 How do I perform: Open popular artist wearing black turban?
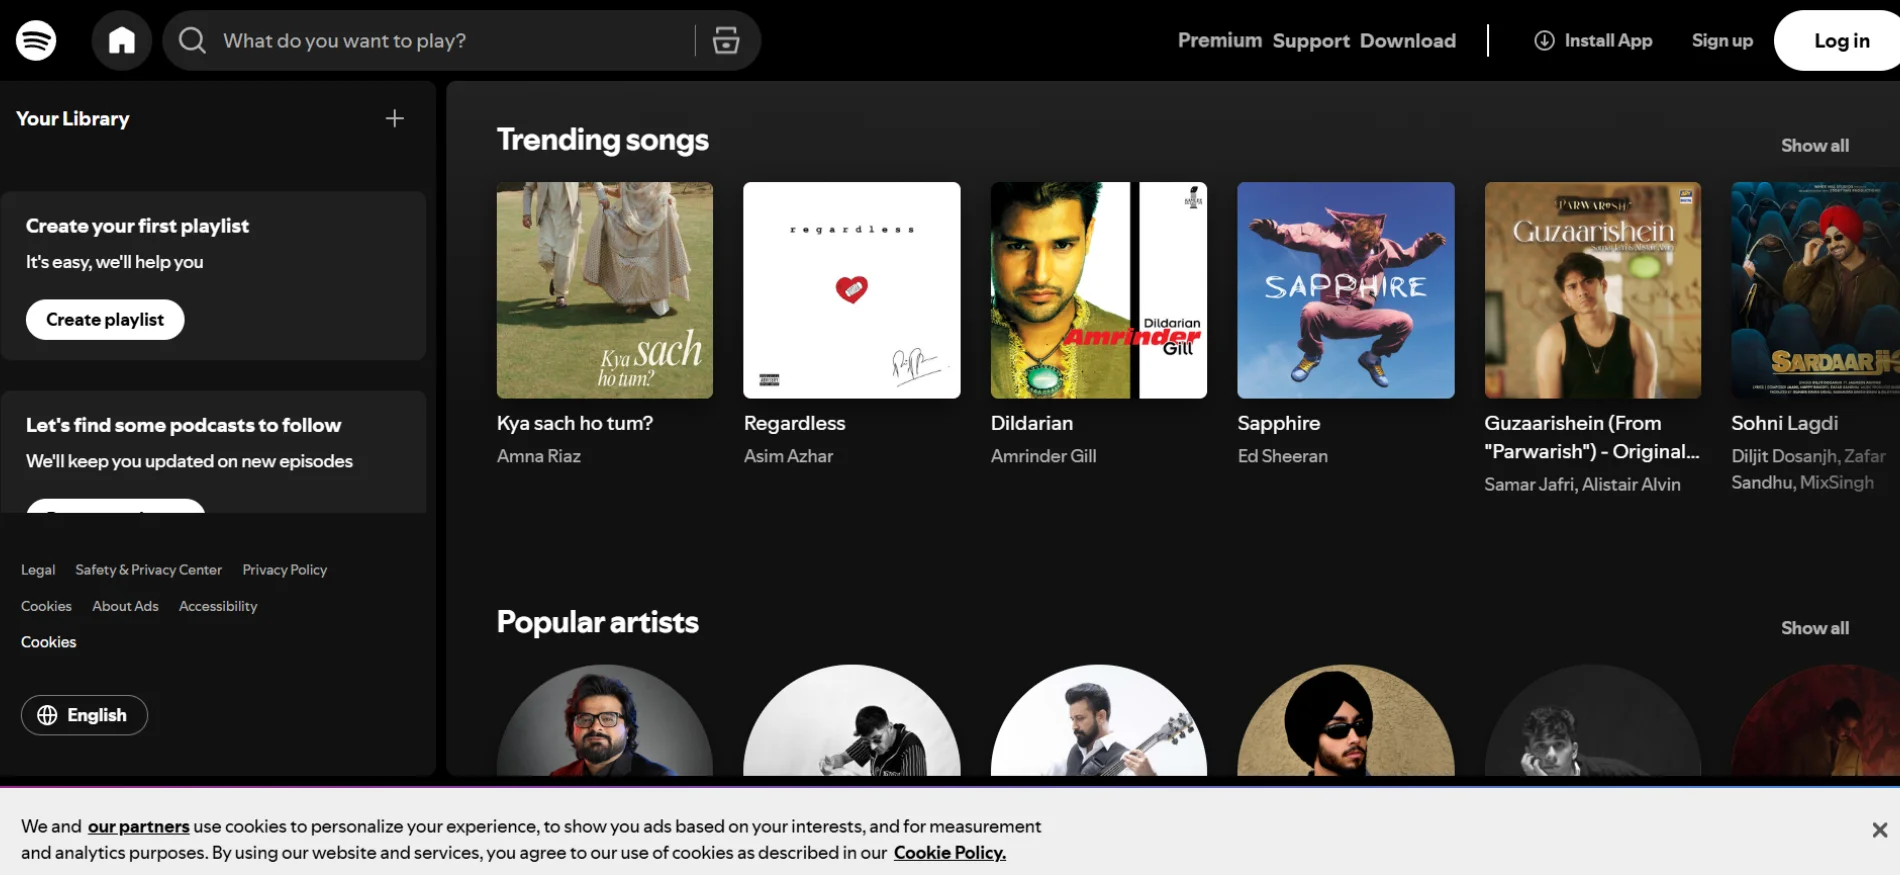pos(1346,721)
